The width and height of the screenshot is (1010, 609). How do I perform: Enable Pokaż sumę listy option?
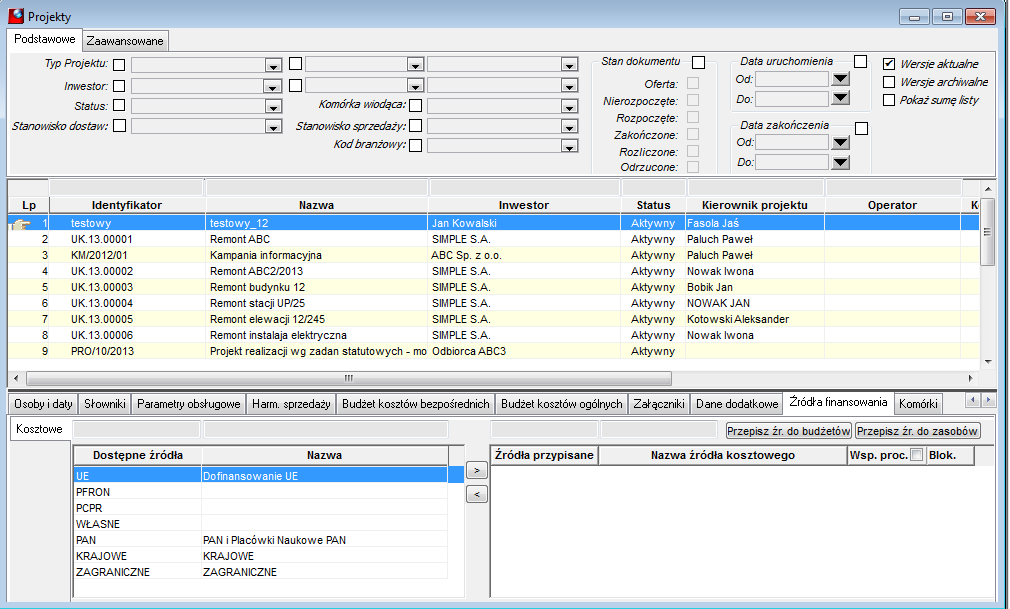coord(889,100)
